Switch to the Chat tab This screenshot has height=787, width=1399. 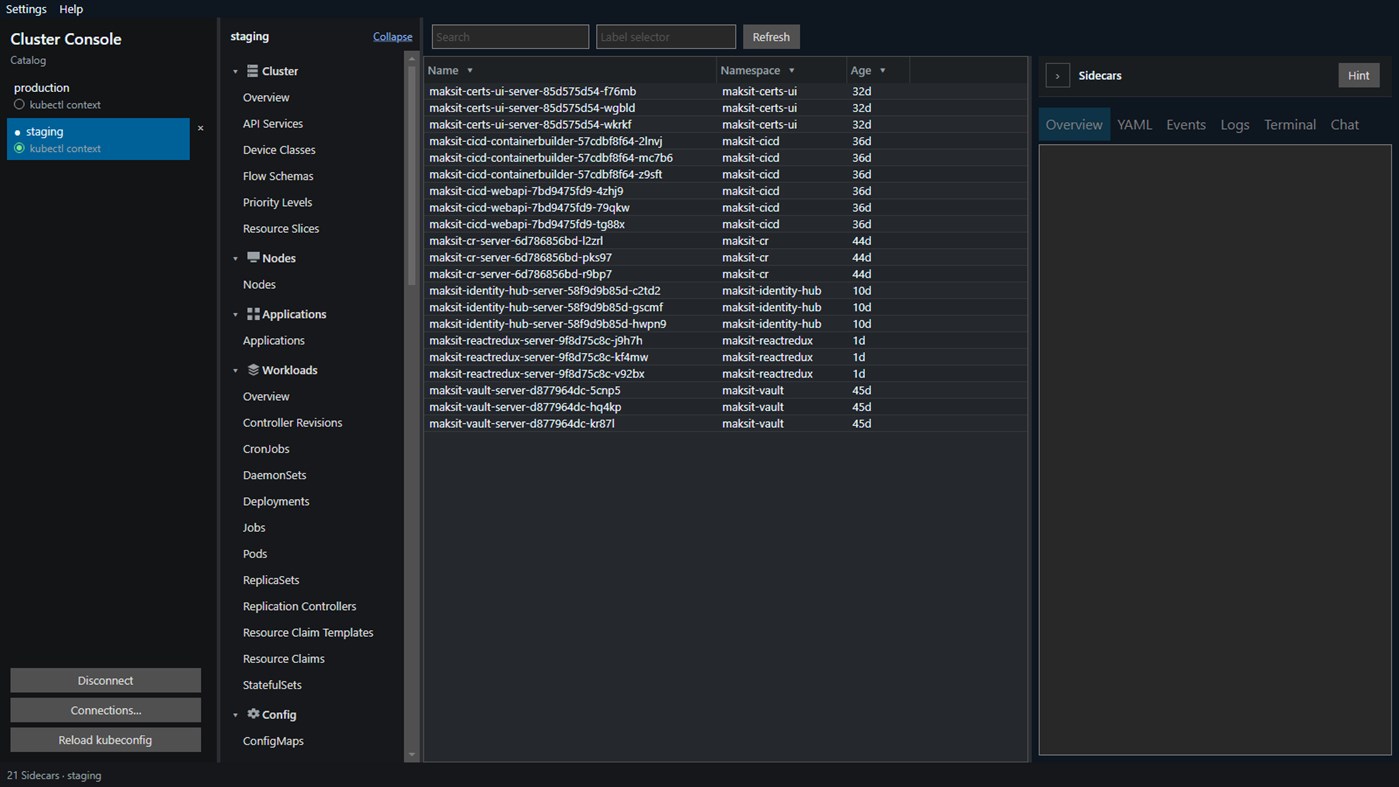point(1345,125)
